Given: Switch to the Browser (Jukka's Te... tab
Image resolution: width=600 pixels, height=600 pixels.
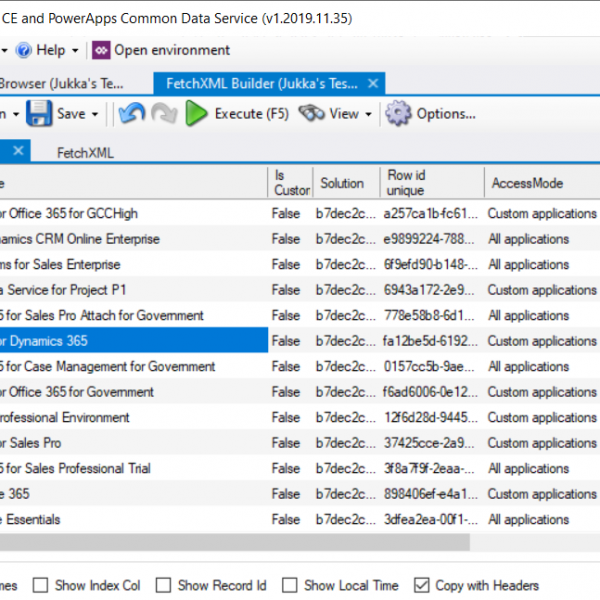Looking at the screenshot, I should coord(61,83).
